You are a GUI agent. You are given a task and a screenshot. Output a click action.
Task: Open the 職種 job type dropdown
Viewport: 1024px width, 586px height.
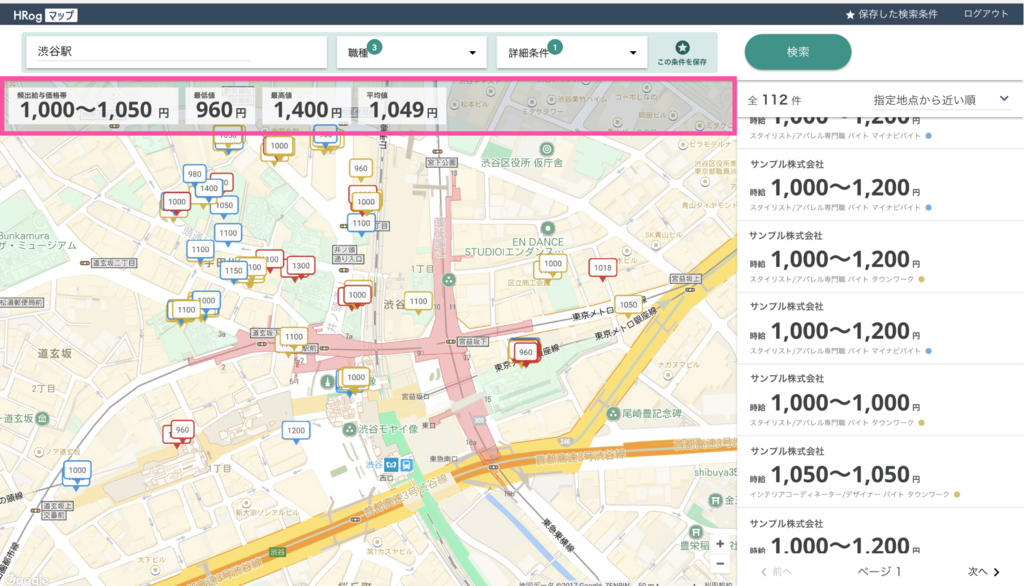[411, 52]
